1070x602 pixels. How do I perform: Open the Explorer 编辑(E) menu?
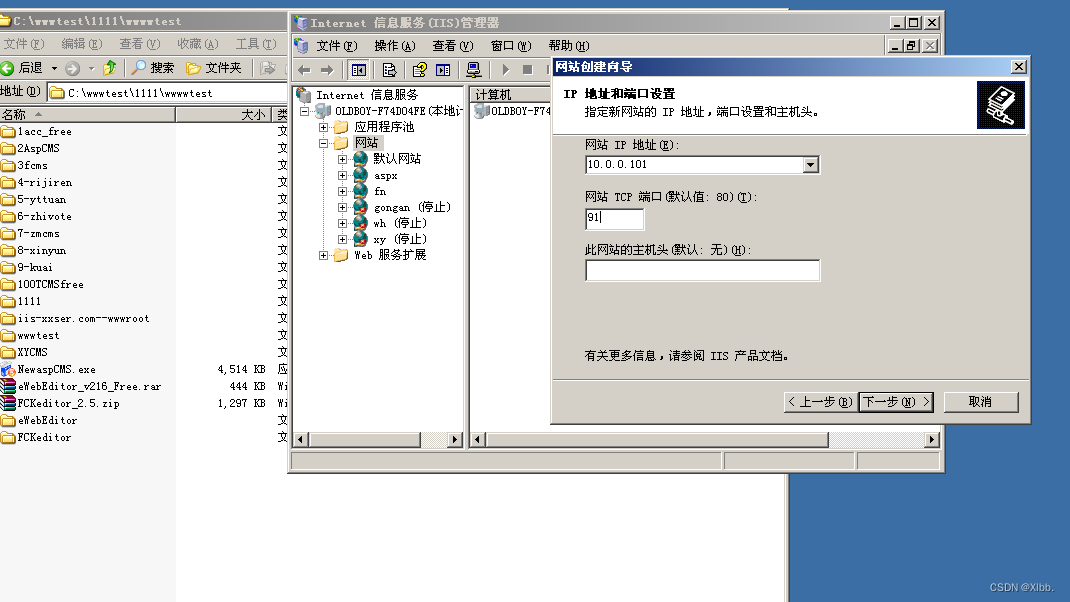pos(81,44)
